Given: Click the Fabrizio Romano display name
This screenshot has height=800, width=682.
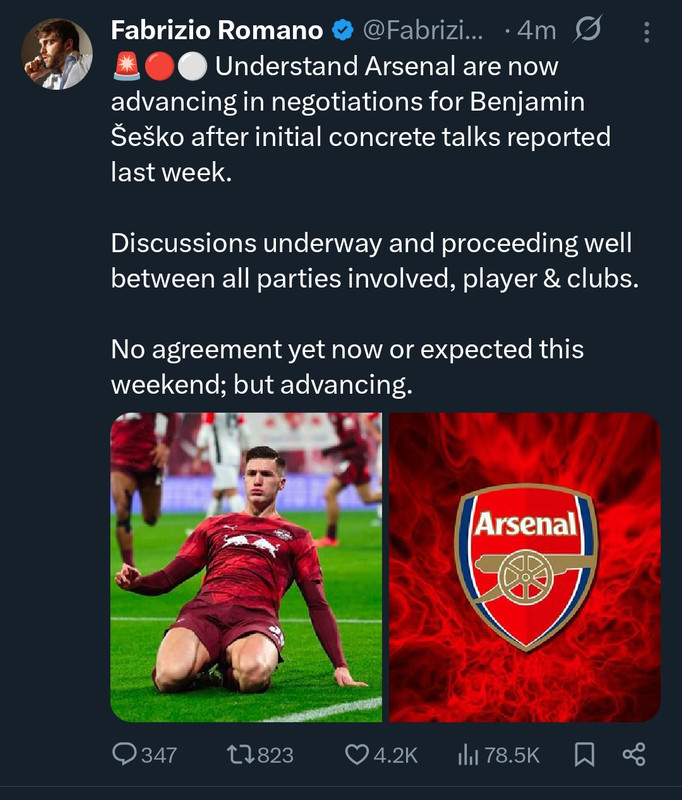Looking at the screenshot, I should coord(217,31).
